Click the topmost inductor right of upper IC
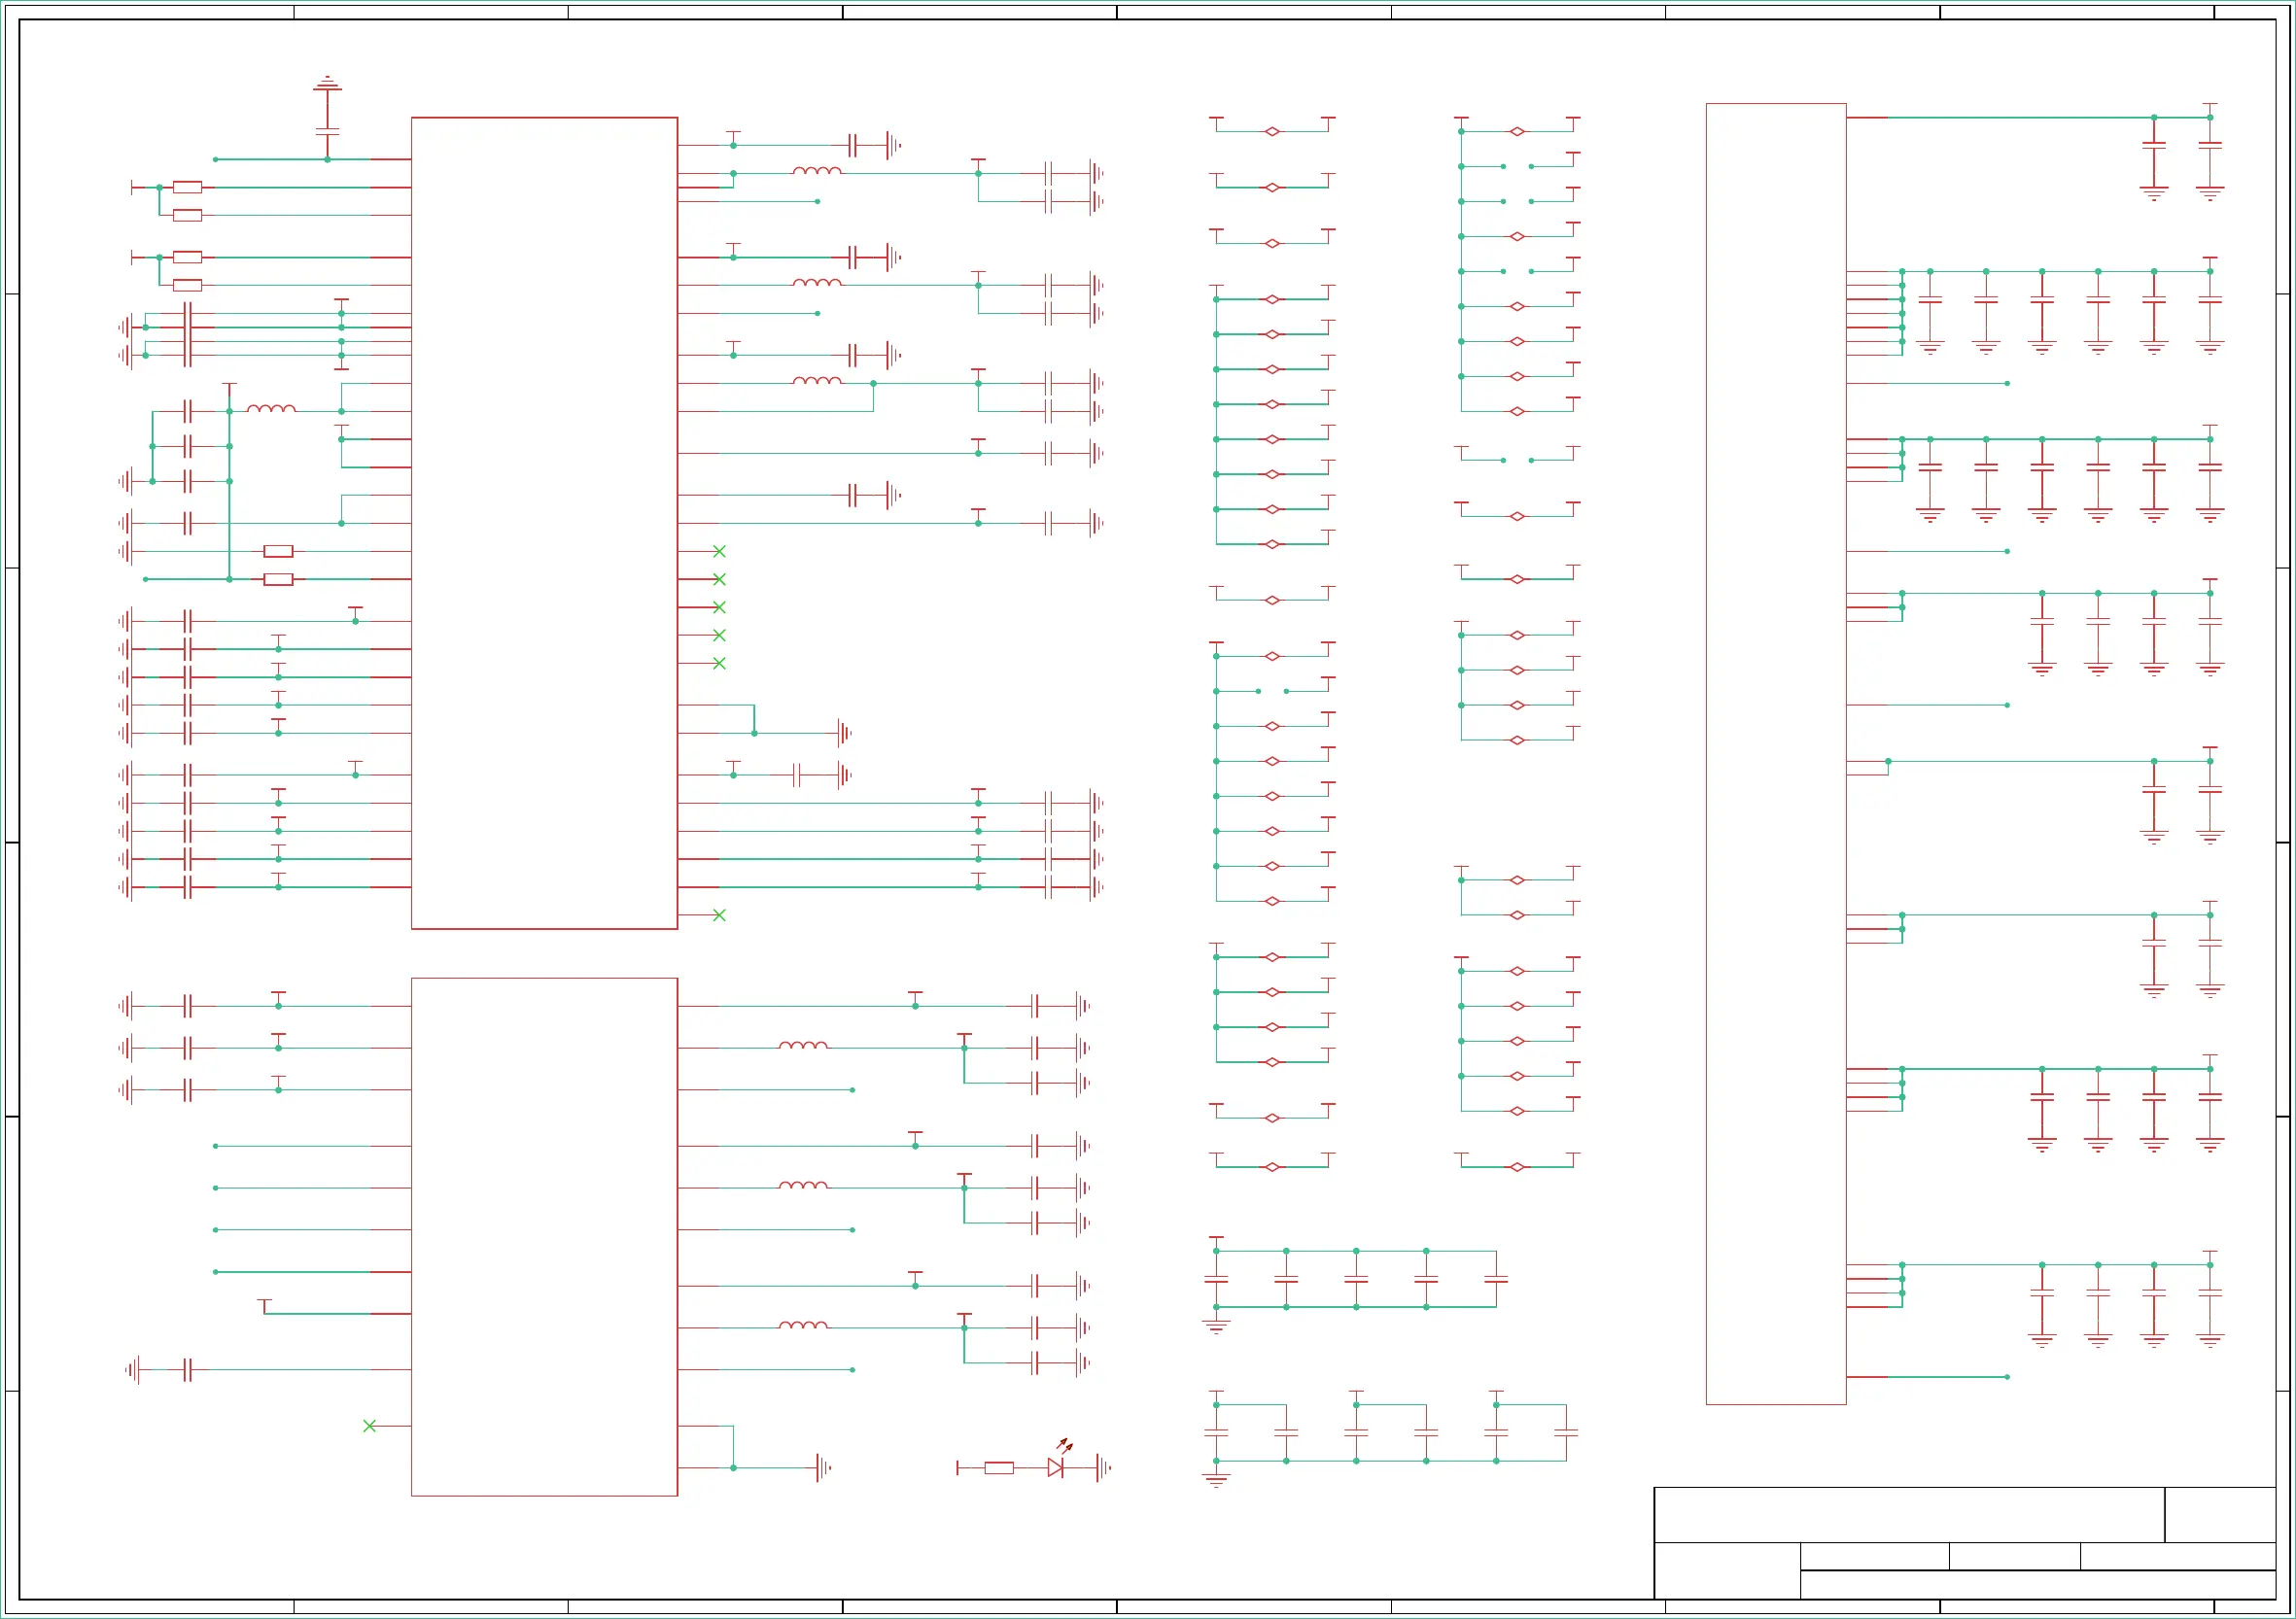The width and height of the screenshot is (2296, 1619). (x=817, y=171)
